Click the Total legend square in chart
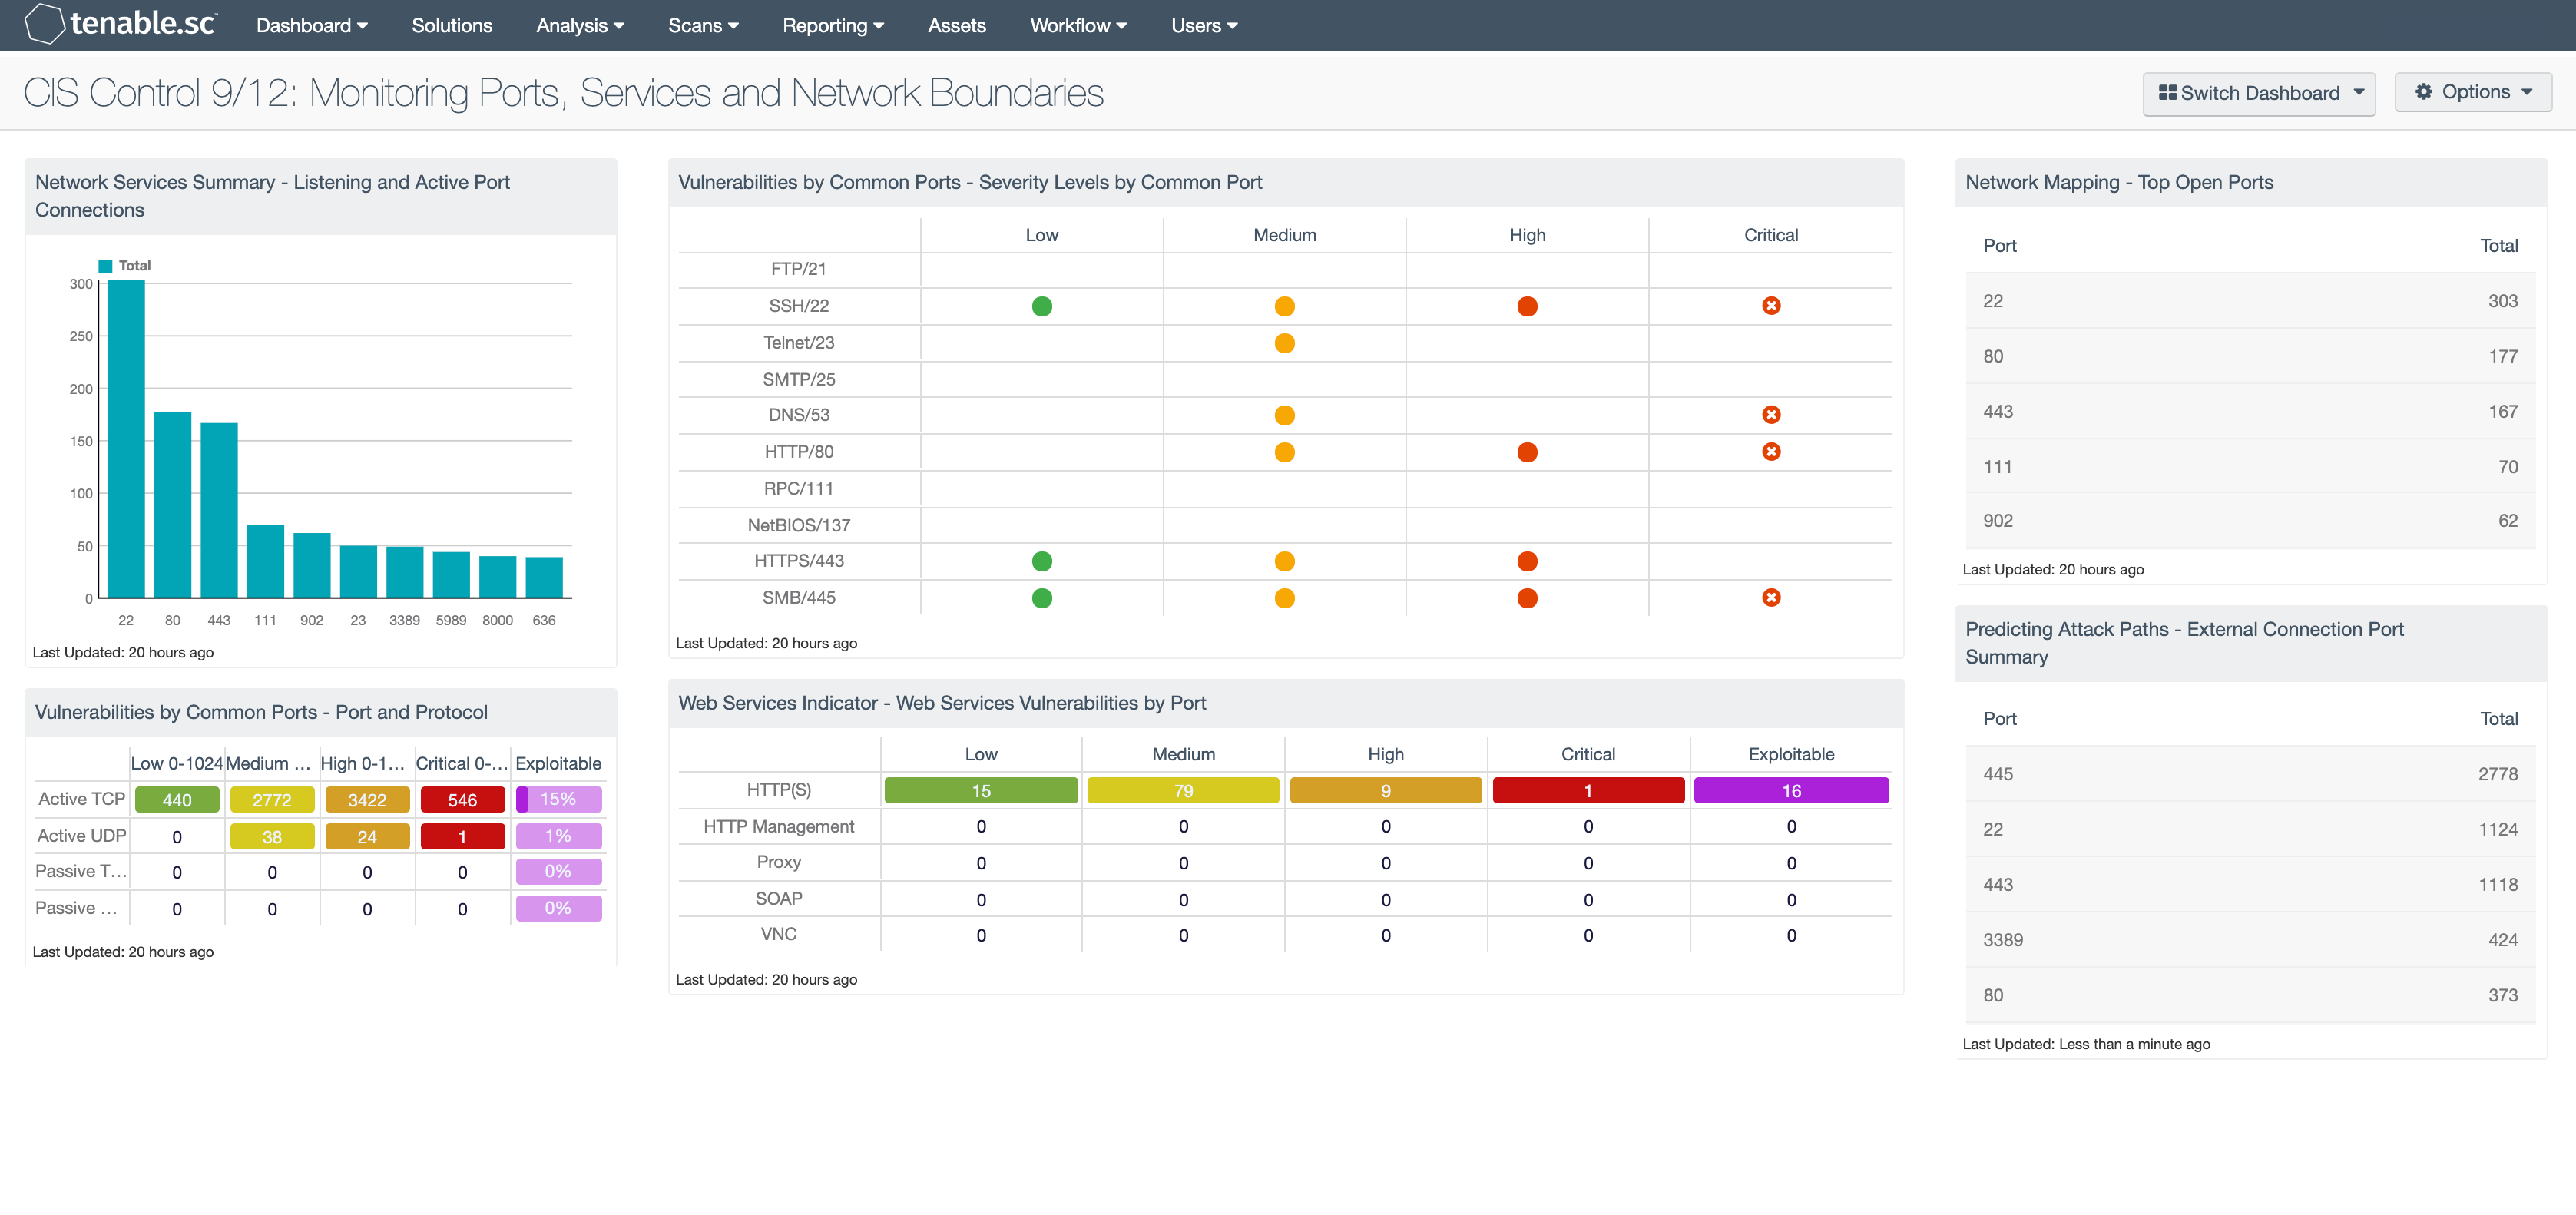This screenshot has height=1215, width=2576. pos(105,266)
